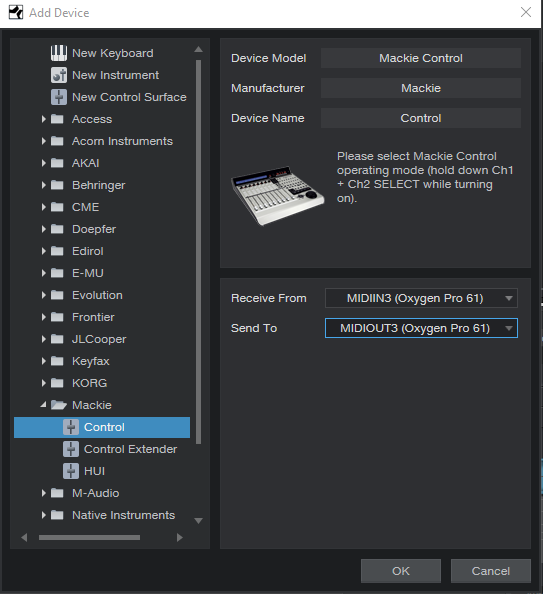The height and width of the screenshot is (594, 543).
Task: Click the Cancel button
Action: (x=491, y=571)
